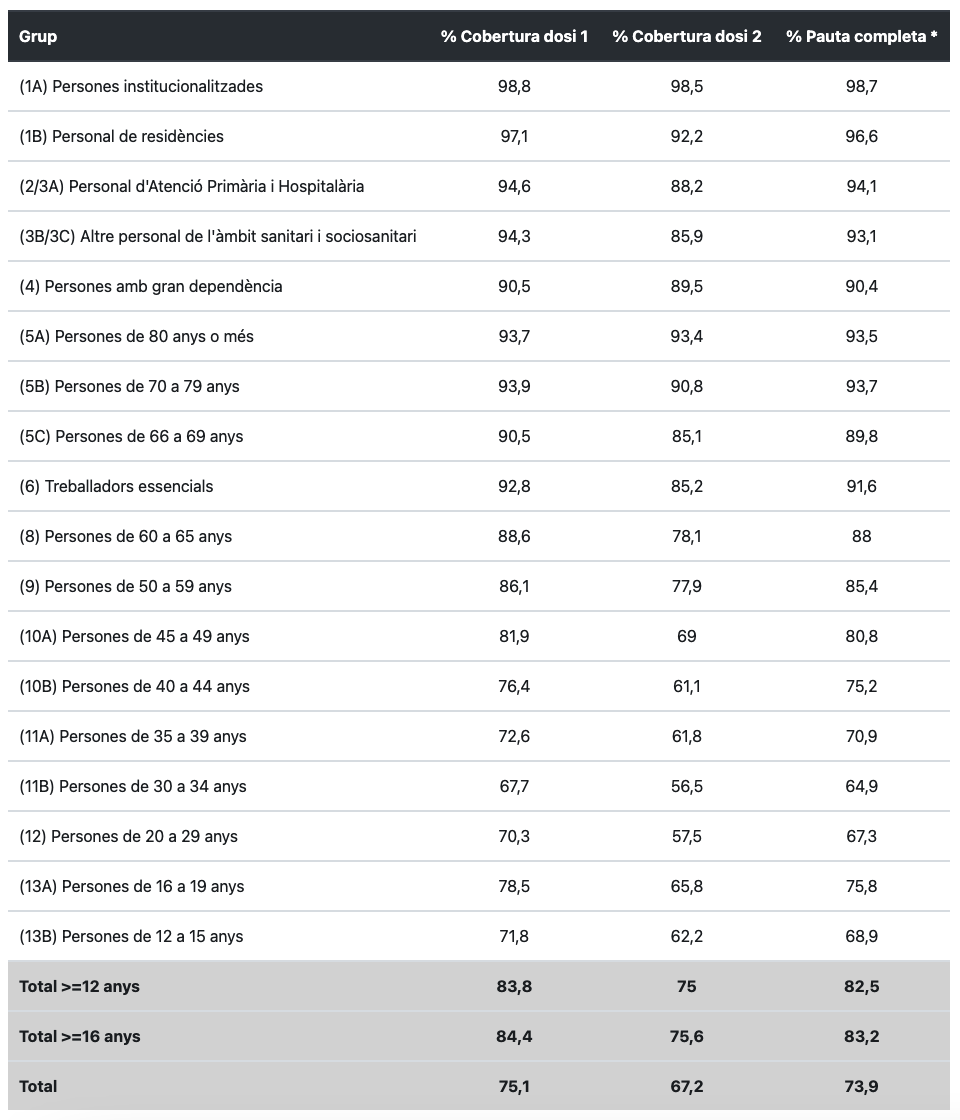960x1120 pixels.
Task: Select the 98,8 dosi 1 value for group 1A
Action: click(514, 86)
